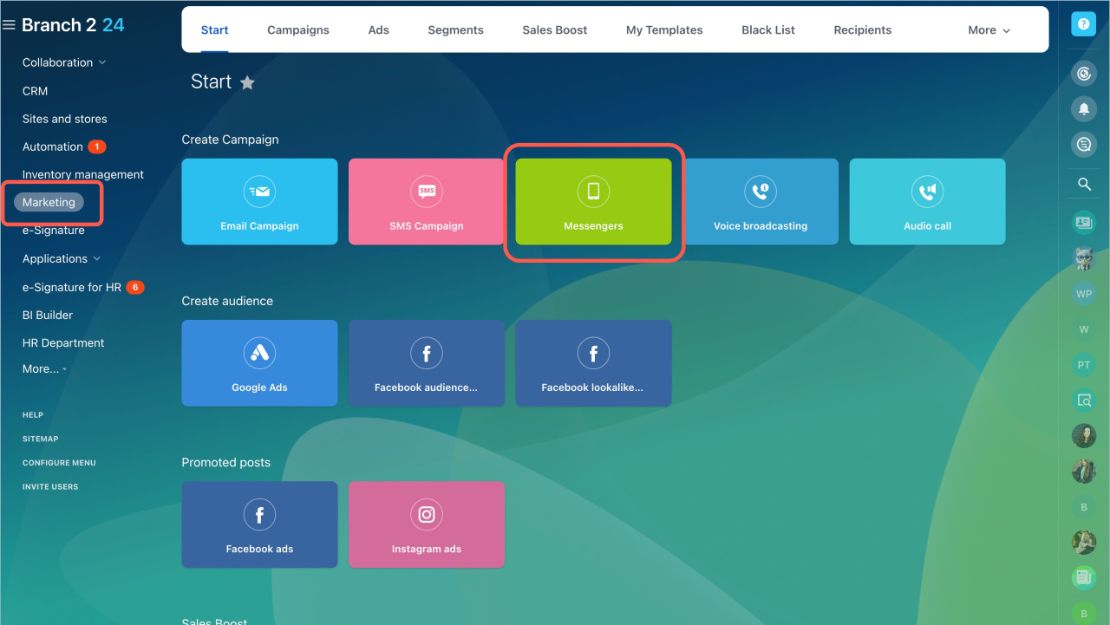Open the SITEMAP link

coord(40,439)
